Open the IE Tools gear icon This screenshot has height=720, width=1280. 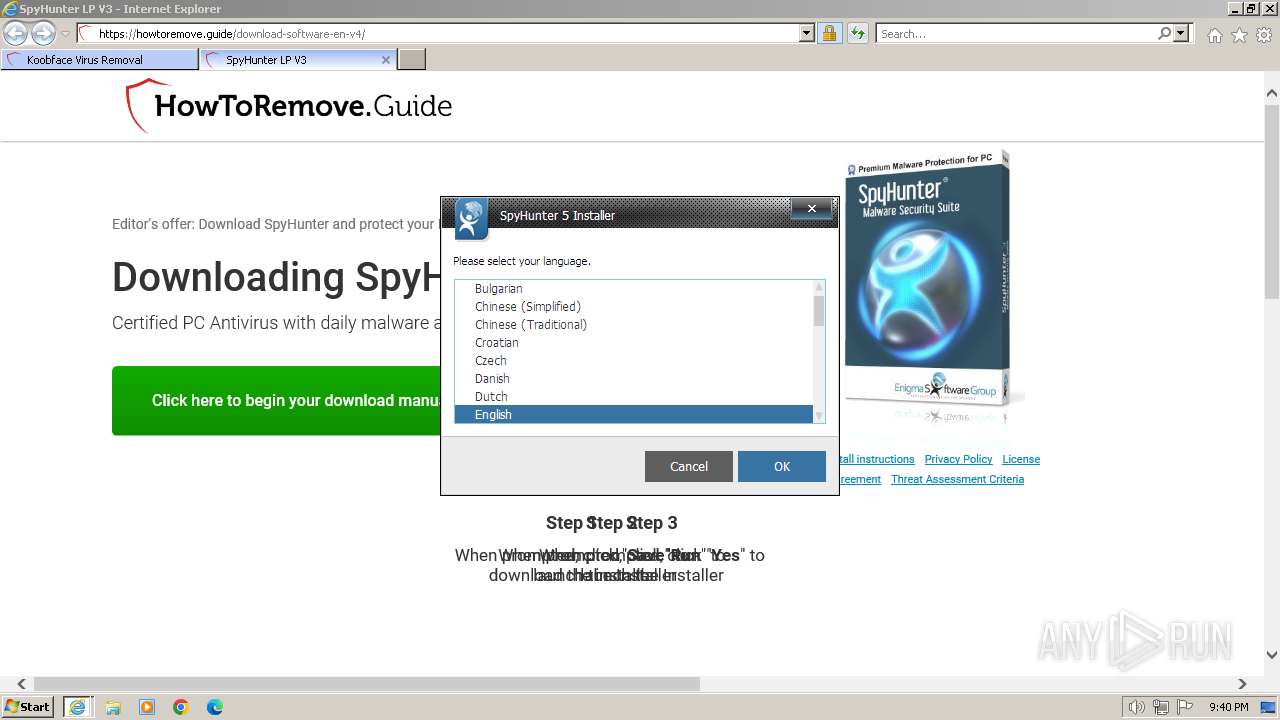click(x=1264, y=35)
